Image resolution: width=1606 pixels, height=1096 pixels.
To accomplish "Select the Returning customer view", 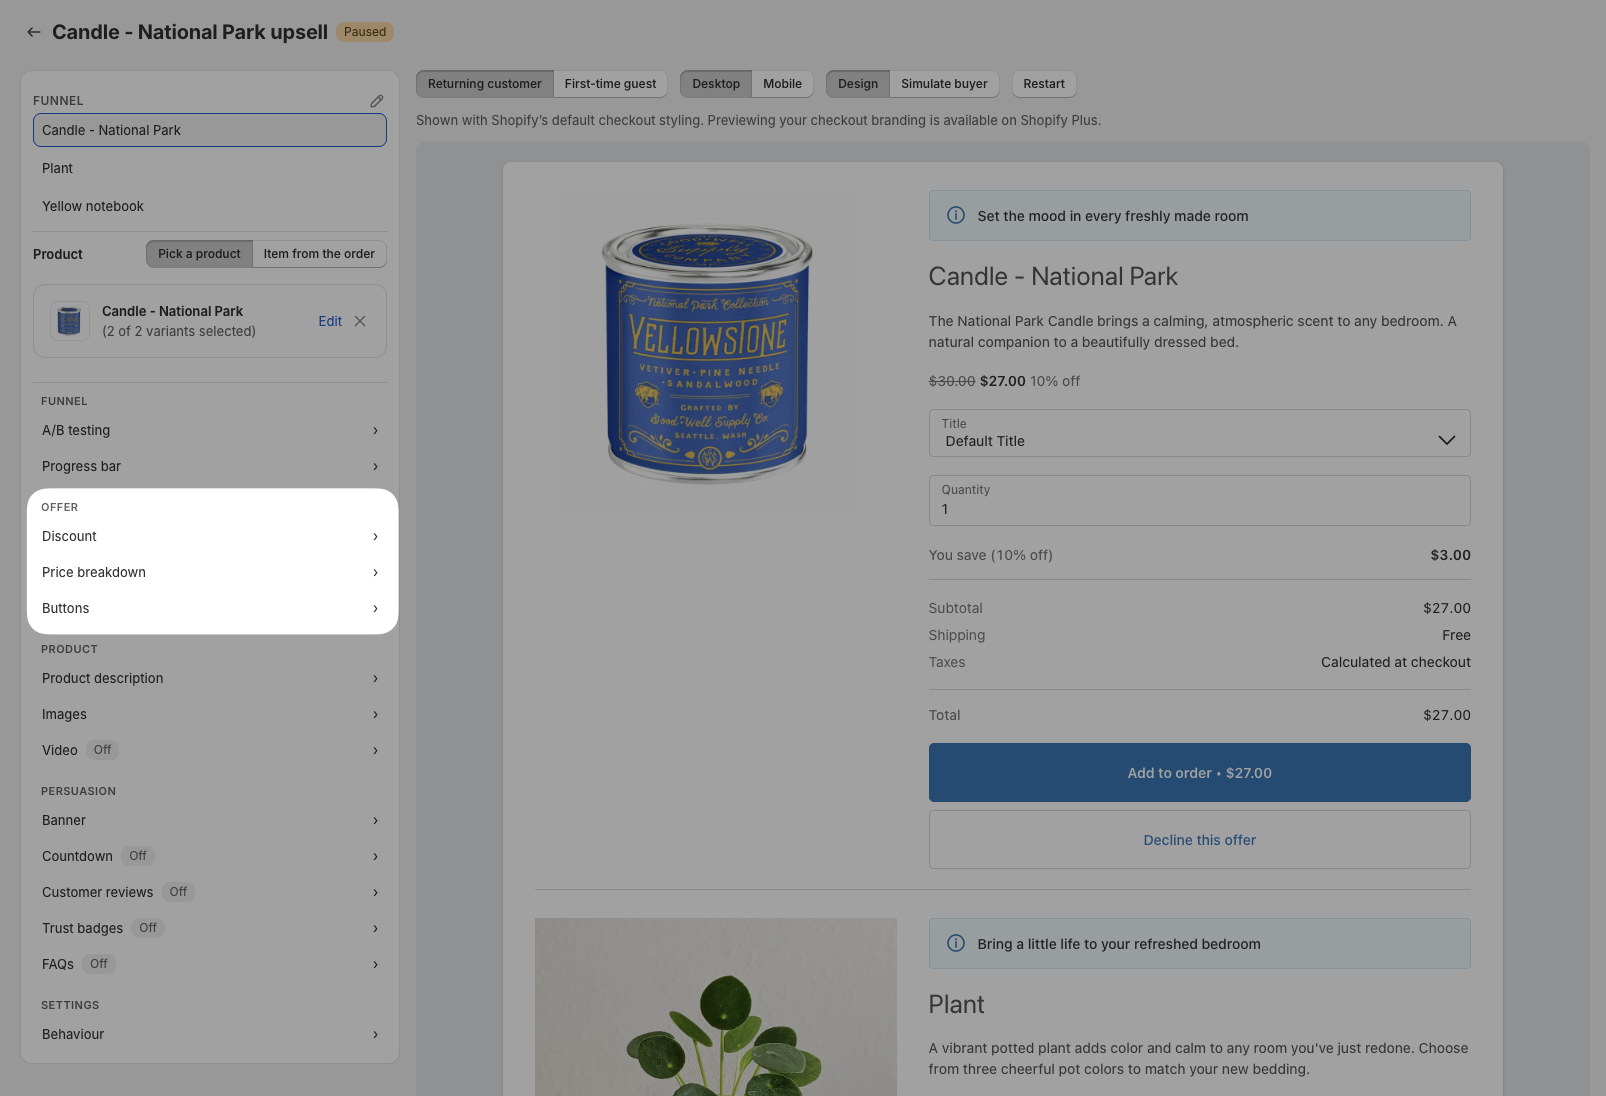I will [x=485, y=84].
